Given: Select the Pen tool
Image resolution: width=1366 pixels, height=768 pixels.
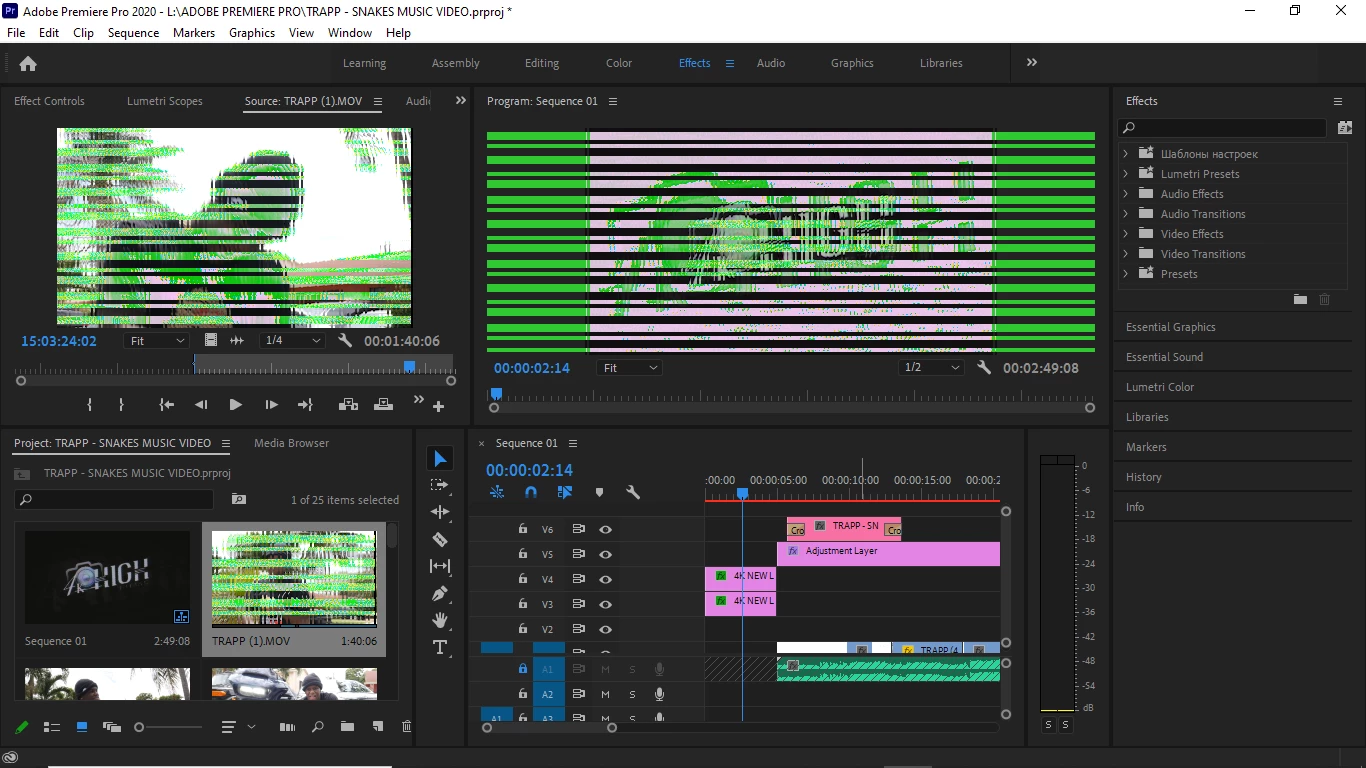Looking at the screenshot, I should (440, 593).
